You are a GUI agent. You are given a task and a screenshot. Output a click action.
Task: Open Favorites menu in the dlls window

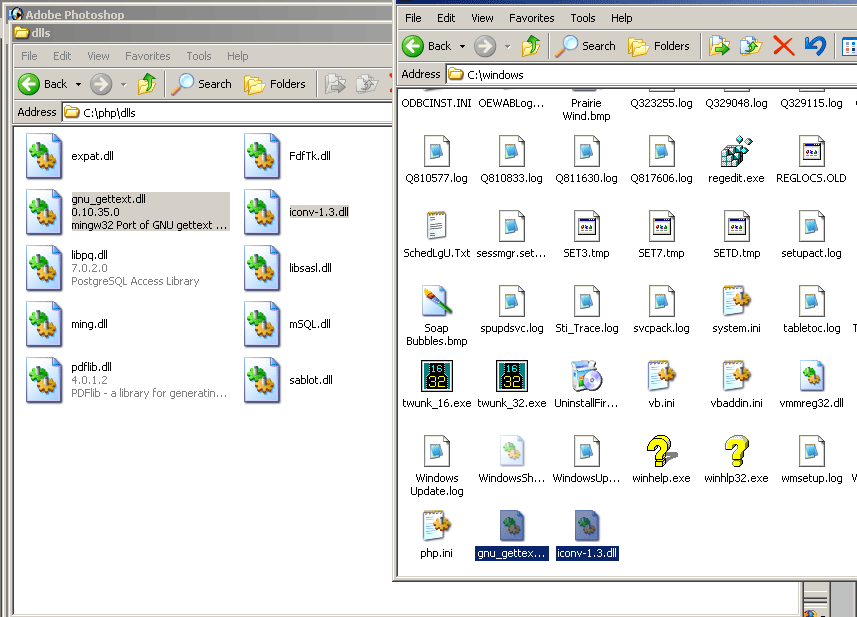148,56
